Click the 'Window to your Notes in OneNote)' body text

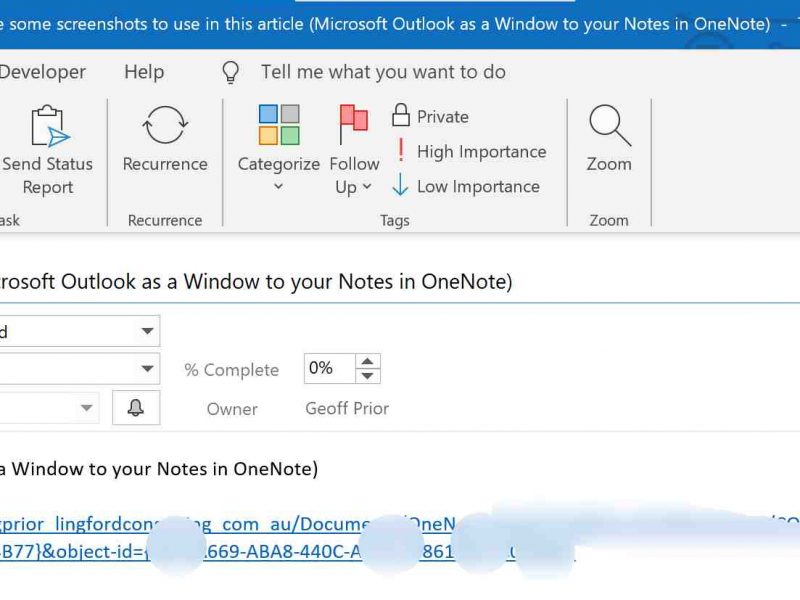(x=165, y=468)
